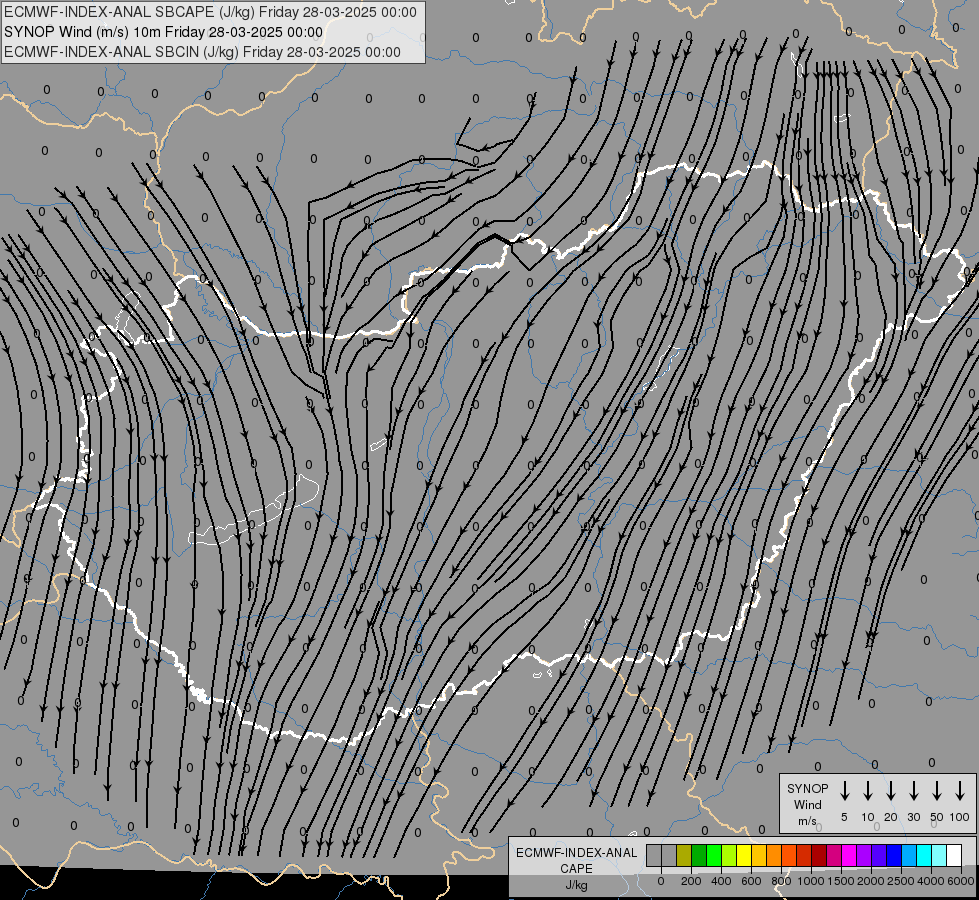Click the SBCAPE title line in header
This screenshot has height=900, width=979.
click(x=210, y=12)
